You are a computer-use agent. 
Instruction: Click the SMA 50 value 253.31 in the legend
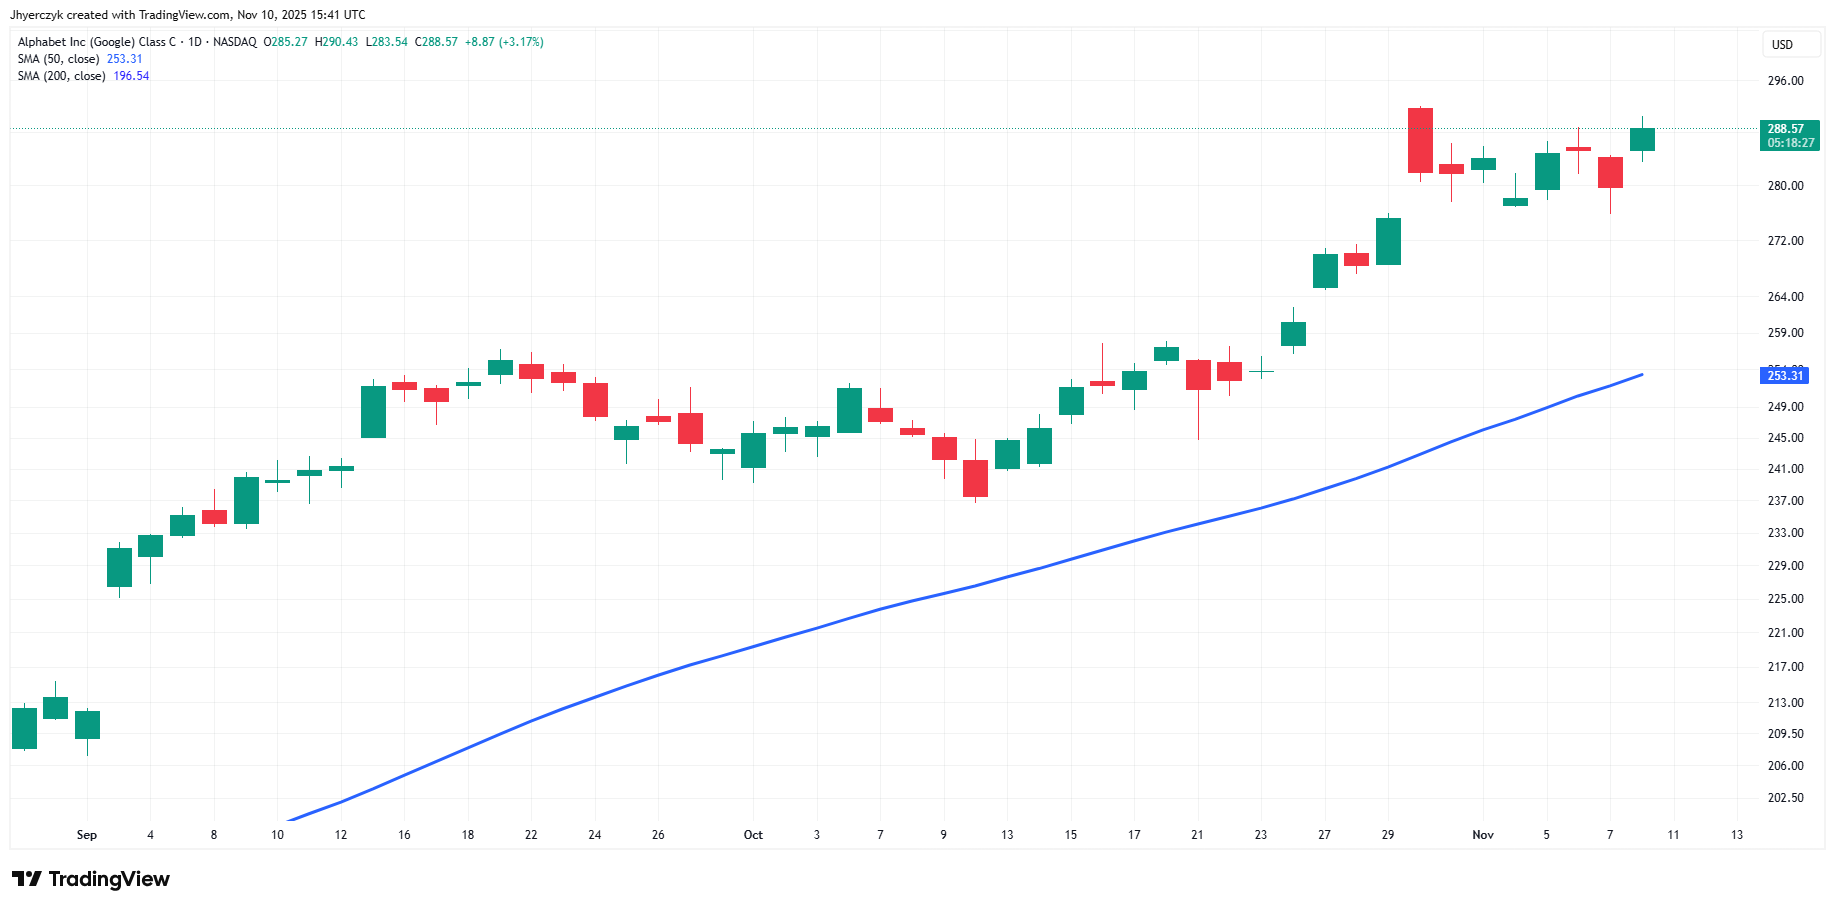[125, 59]
